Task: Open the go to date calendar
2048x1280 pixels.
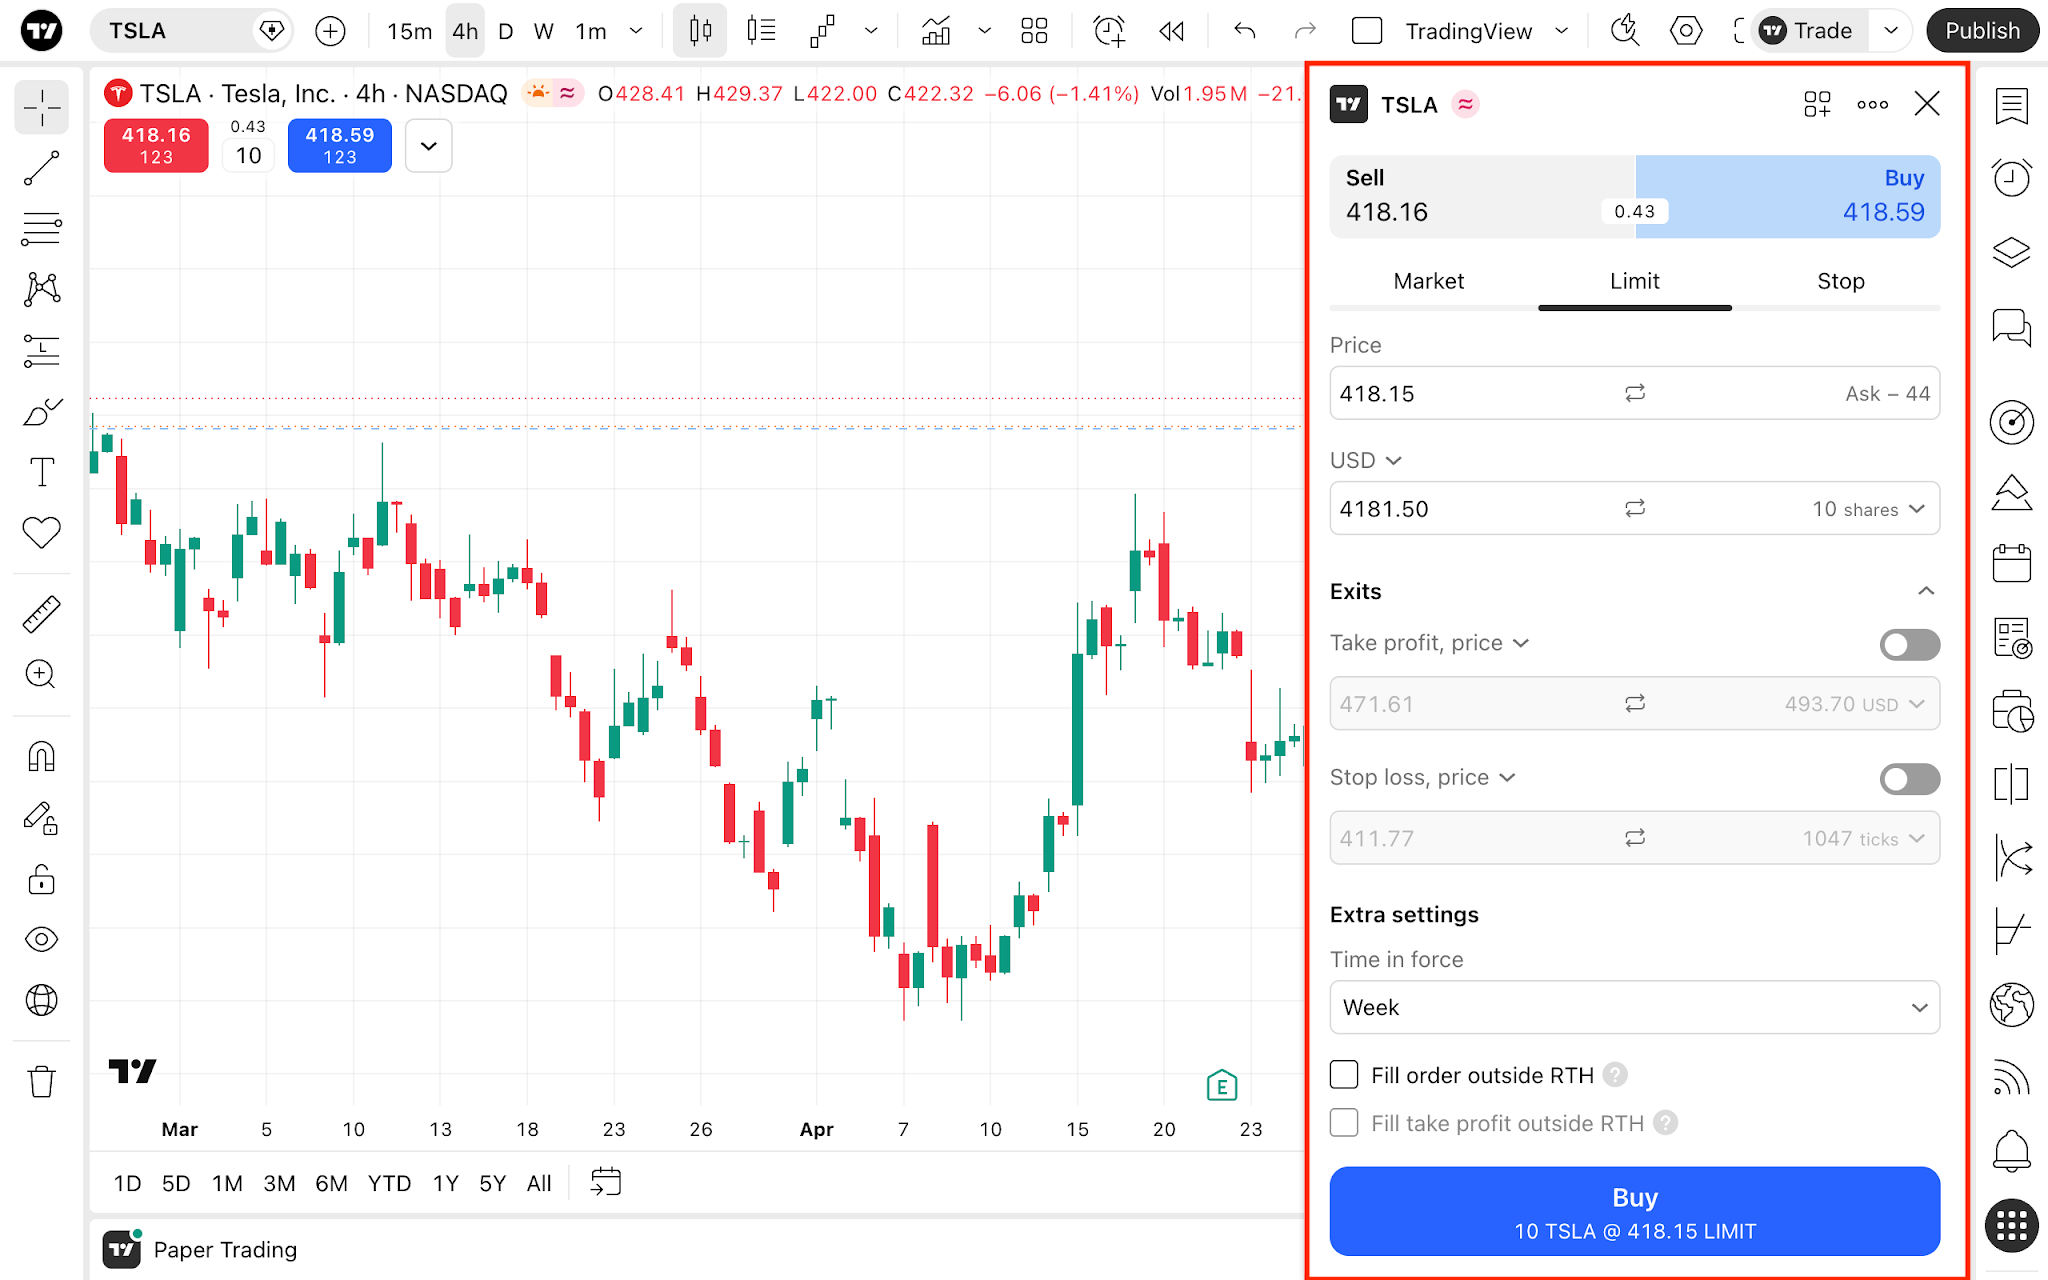Action: click(606, 1182)
